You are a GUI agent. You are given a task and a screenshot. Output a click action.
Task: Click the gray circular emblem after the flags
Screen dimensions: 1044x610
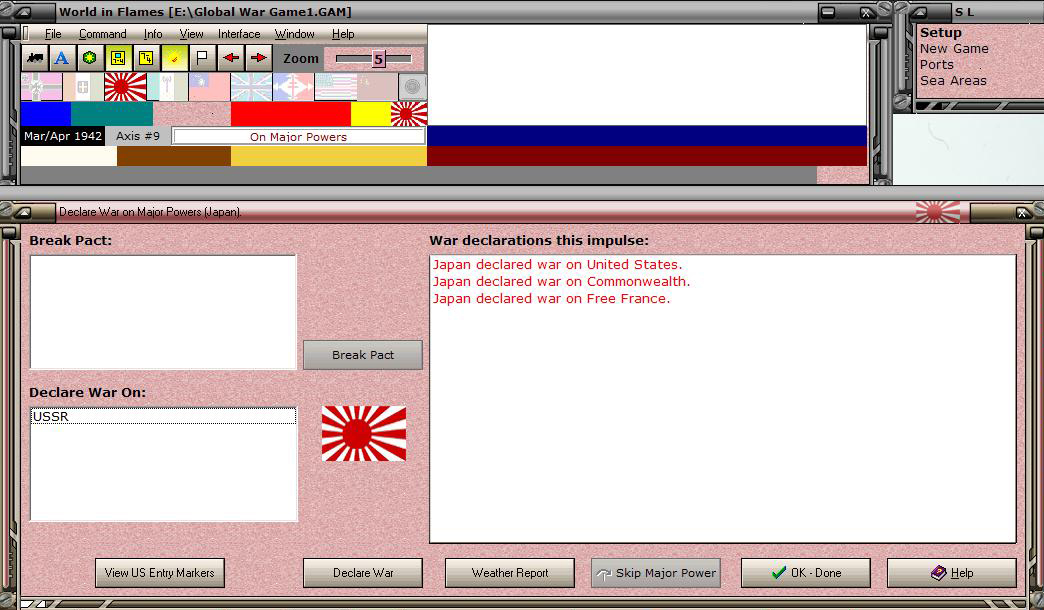tap(412, 87)
